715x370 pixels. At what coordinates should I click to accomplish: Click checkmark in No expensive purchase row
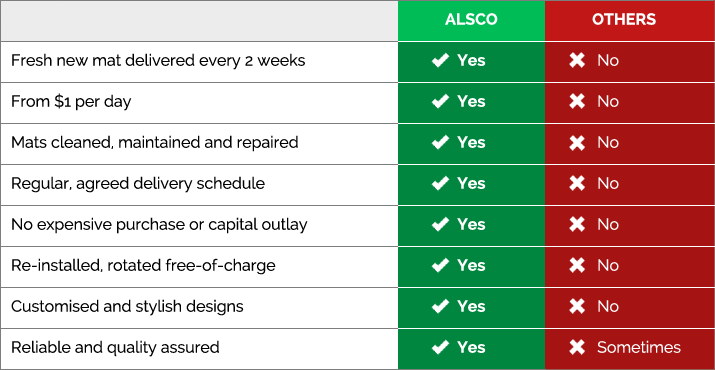[x=440, y=224]
